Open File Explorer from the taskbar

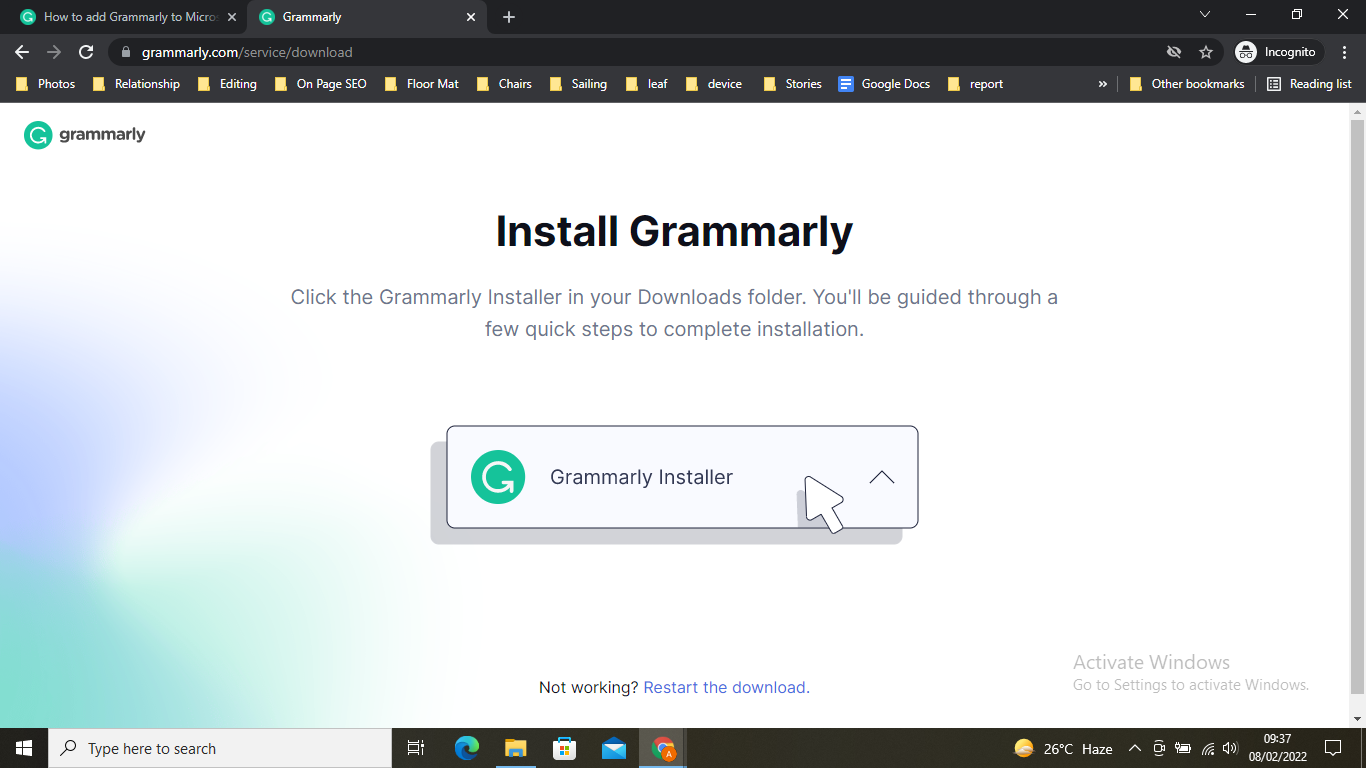(x=516, y=748)
